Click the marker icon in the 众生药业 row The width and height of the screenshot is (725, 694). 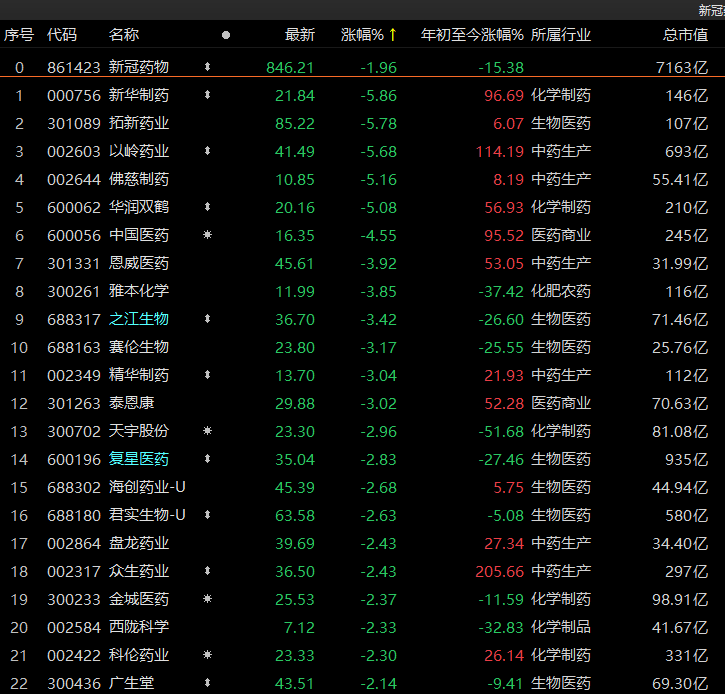coord(208,571)
